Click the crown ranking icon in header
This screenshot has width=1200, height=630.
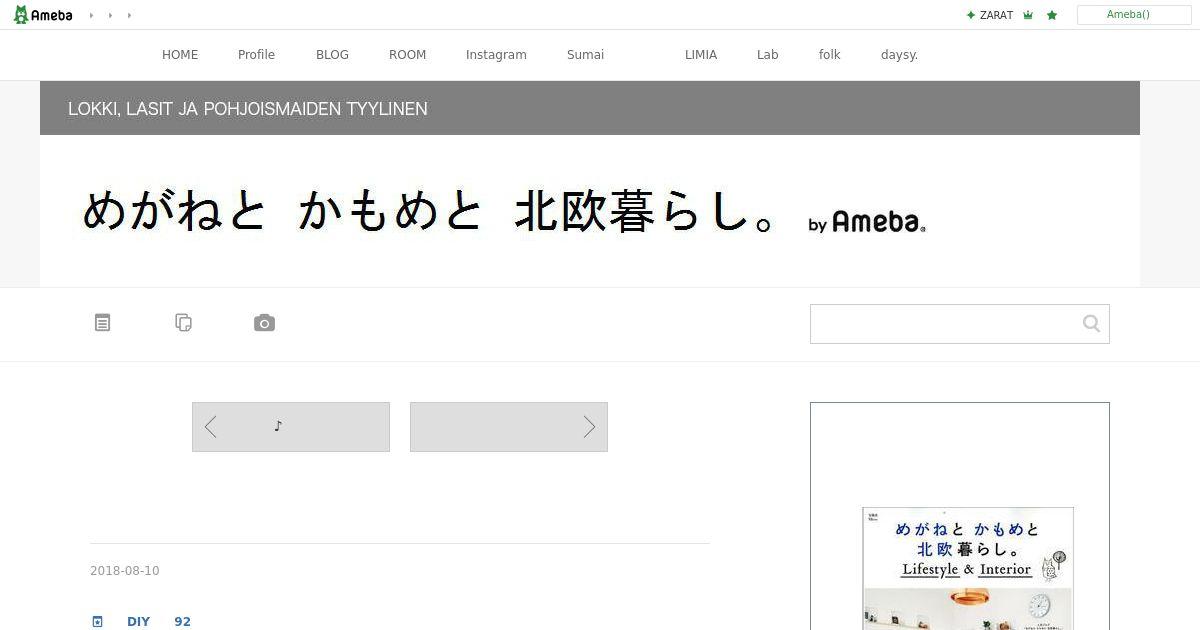tap(1028, 15)
